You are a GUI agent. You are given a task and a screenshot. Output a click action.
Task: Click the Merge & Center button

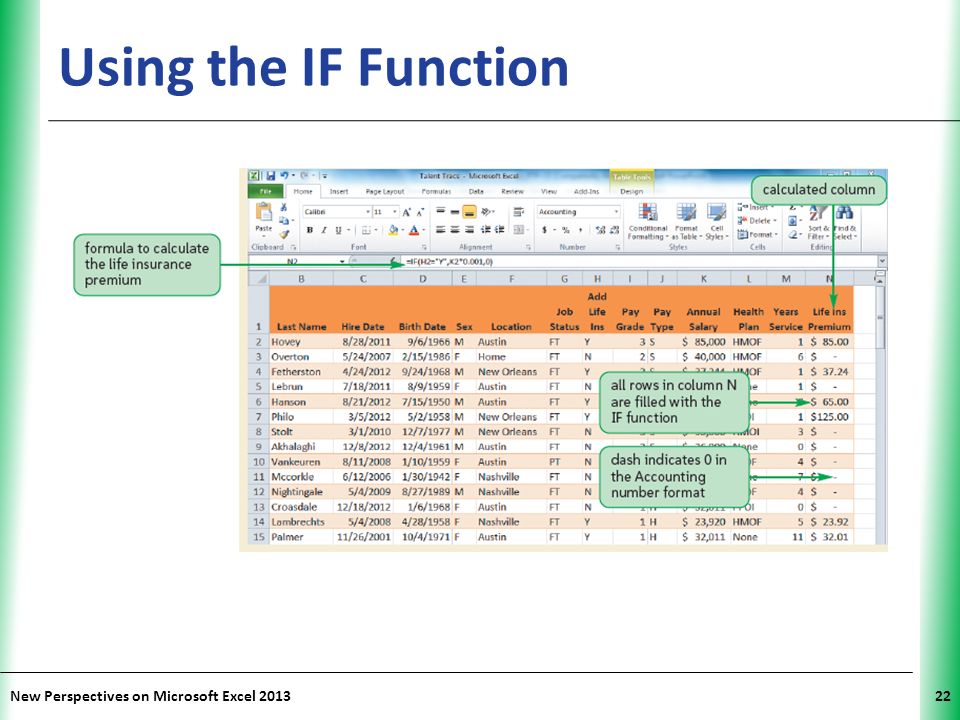tap(520, 230)
